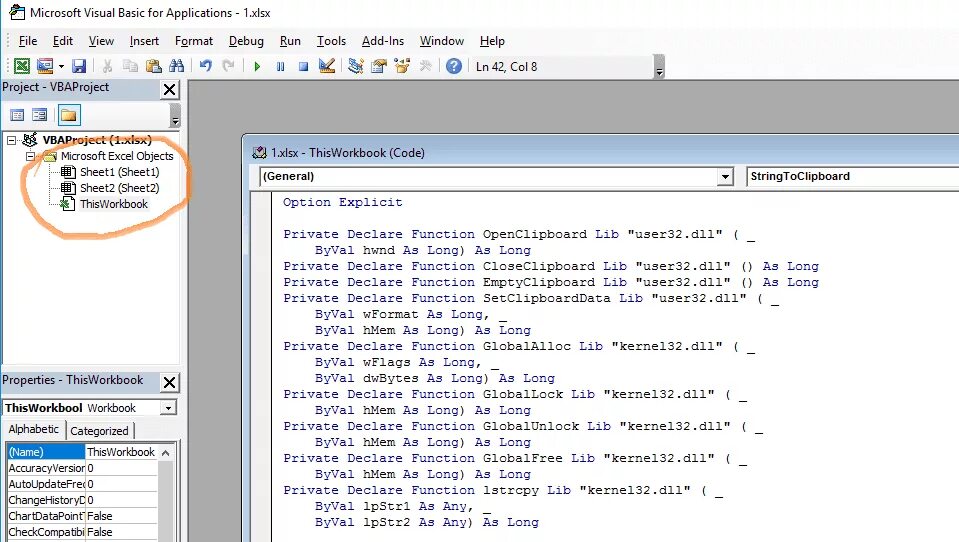This screenshot has width=959, height=542.
Task: Close the Properties - ThisWorkbook panel
Action: tap(169, 383)
